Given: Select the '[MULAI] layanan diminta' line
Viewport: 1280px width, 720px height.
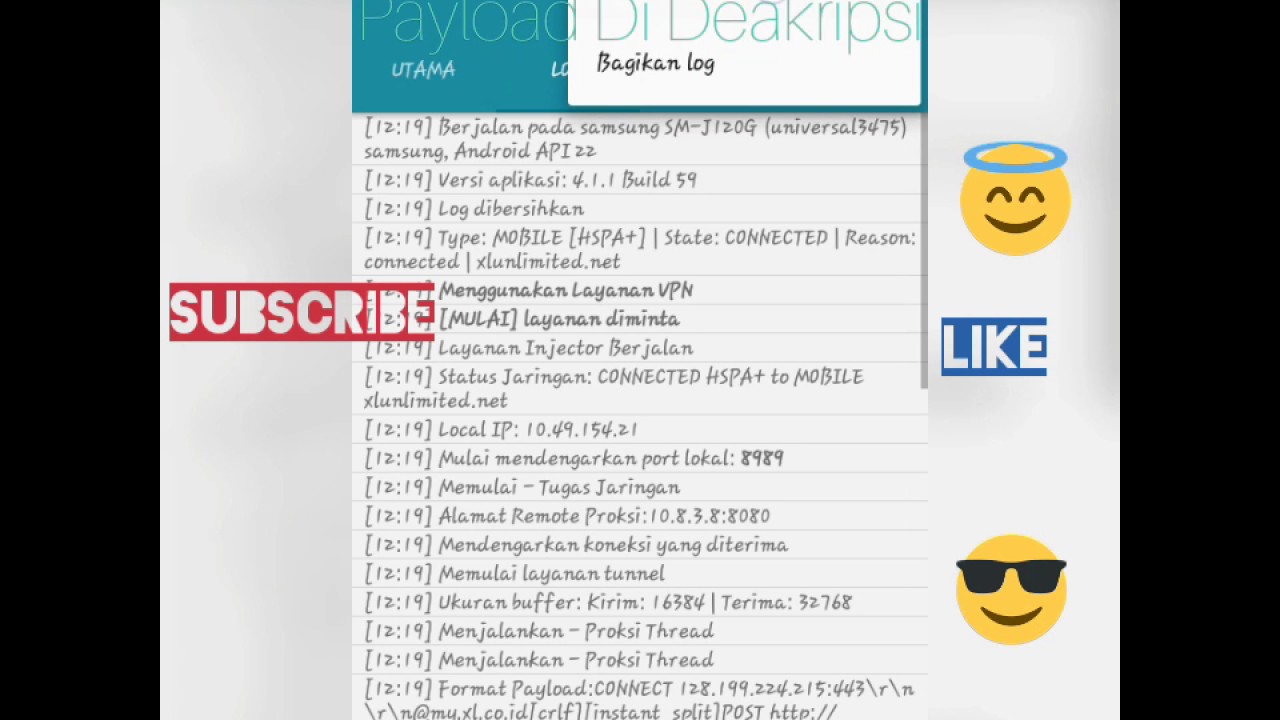Looking at the screenshot, I should point(640,319).
